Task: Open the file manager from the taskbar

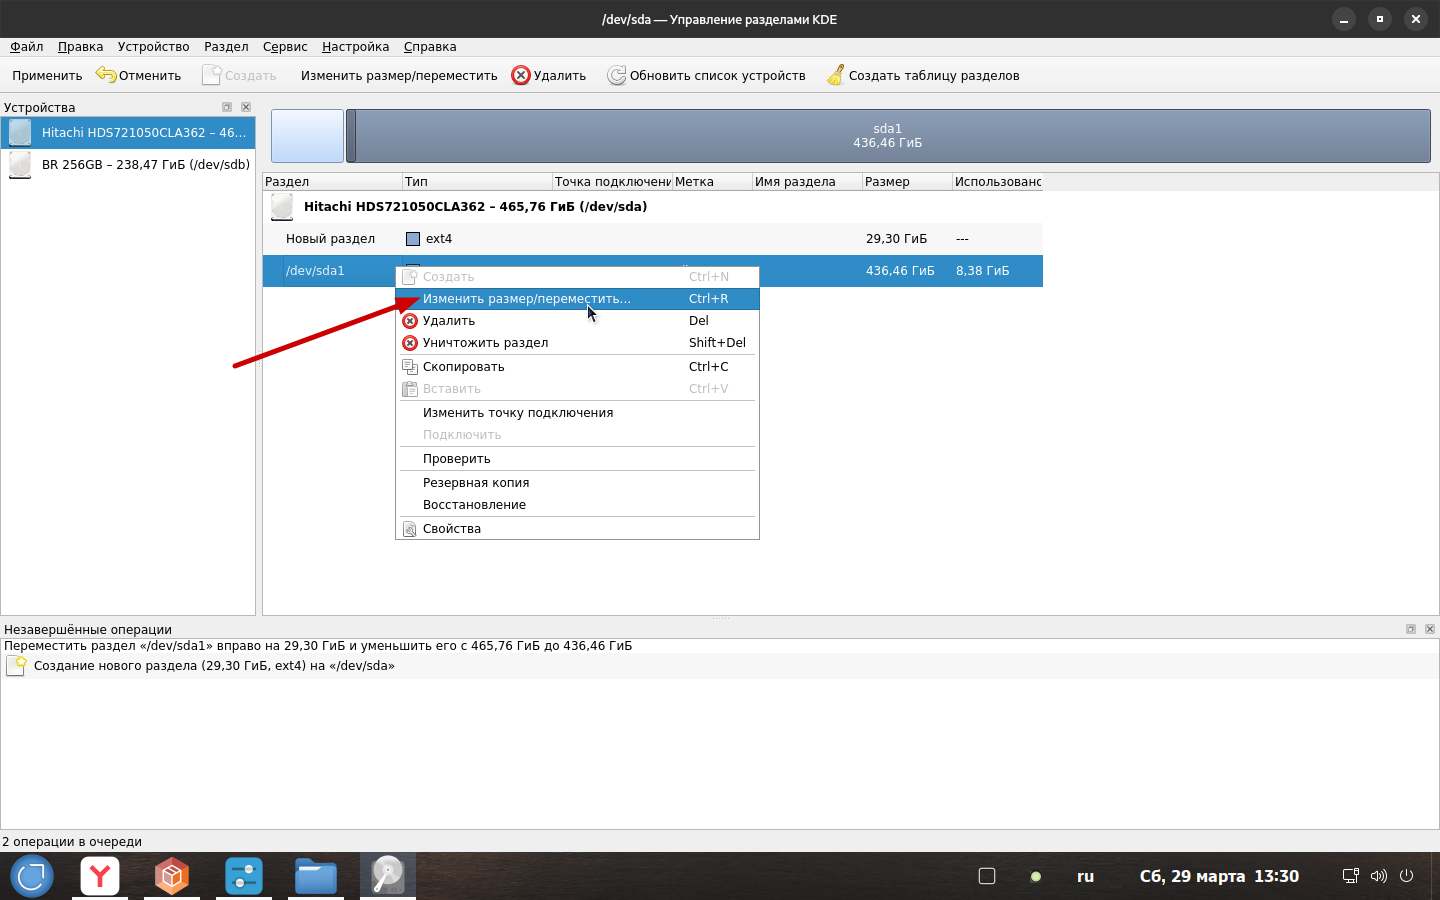Action: 316,876
